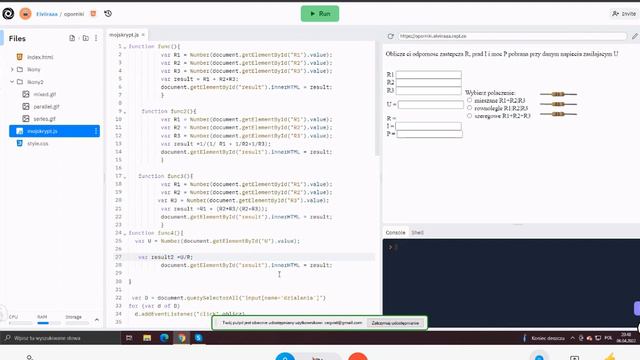The height and width of the screenshot is (360, 640).
Task: Show hidden system tray icons
Action: [572, 338]
